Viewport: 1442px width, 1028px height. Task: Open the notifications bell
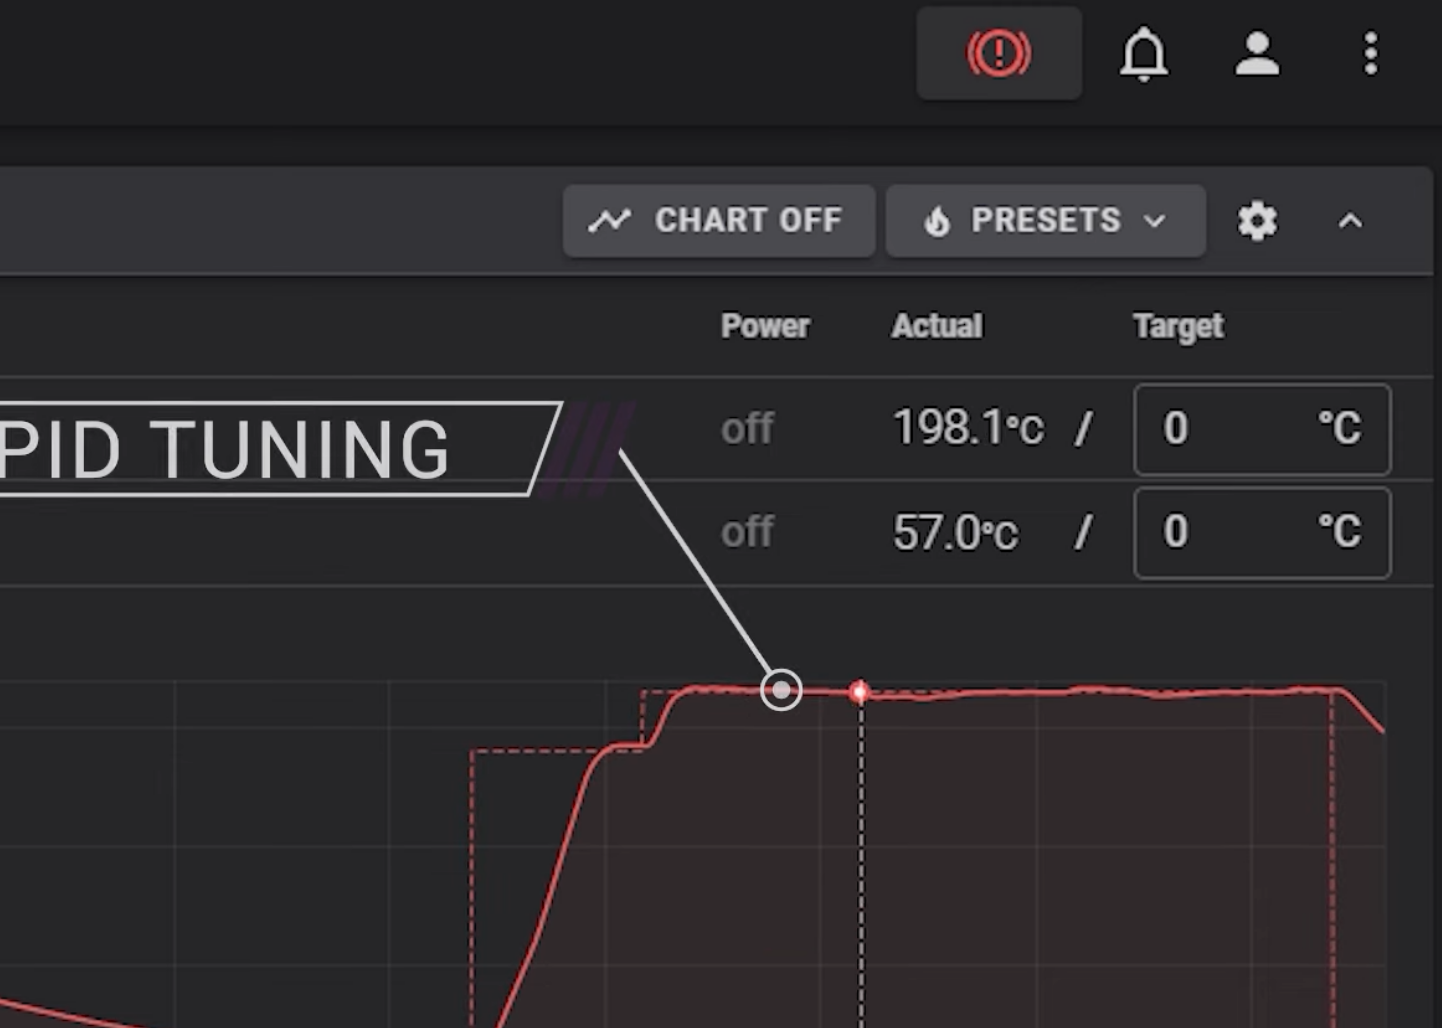pos(1144,54)
